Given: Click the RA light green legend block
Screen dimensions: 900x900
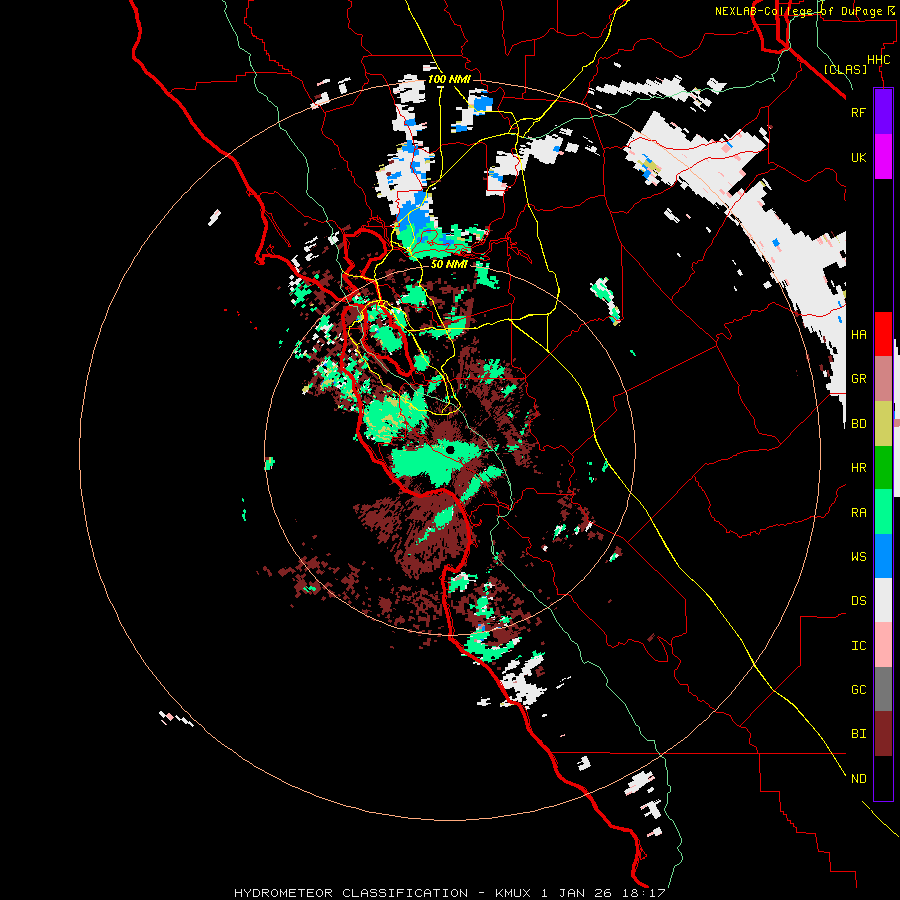Looking at the screenshot, I should (883, 512).
